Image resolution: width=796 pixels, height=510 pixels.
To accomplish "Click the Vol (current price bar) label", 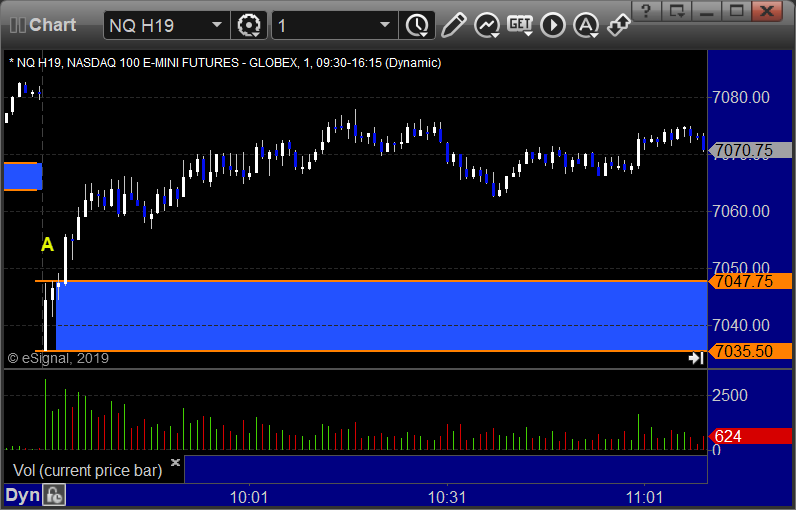I will pos(87,470).
